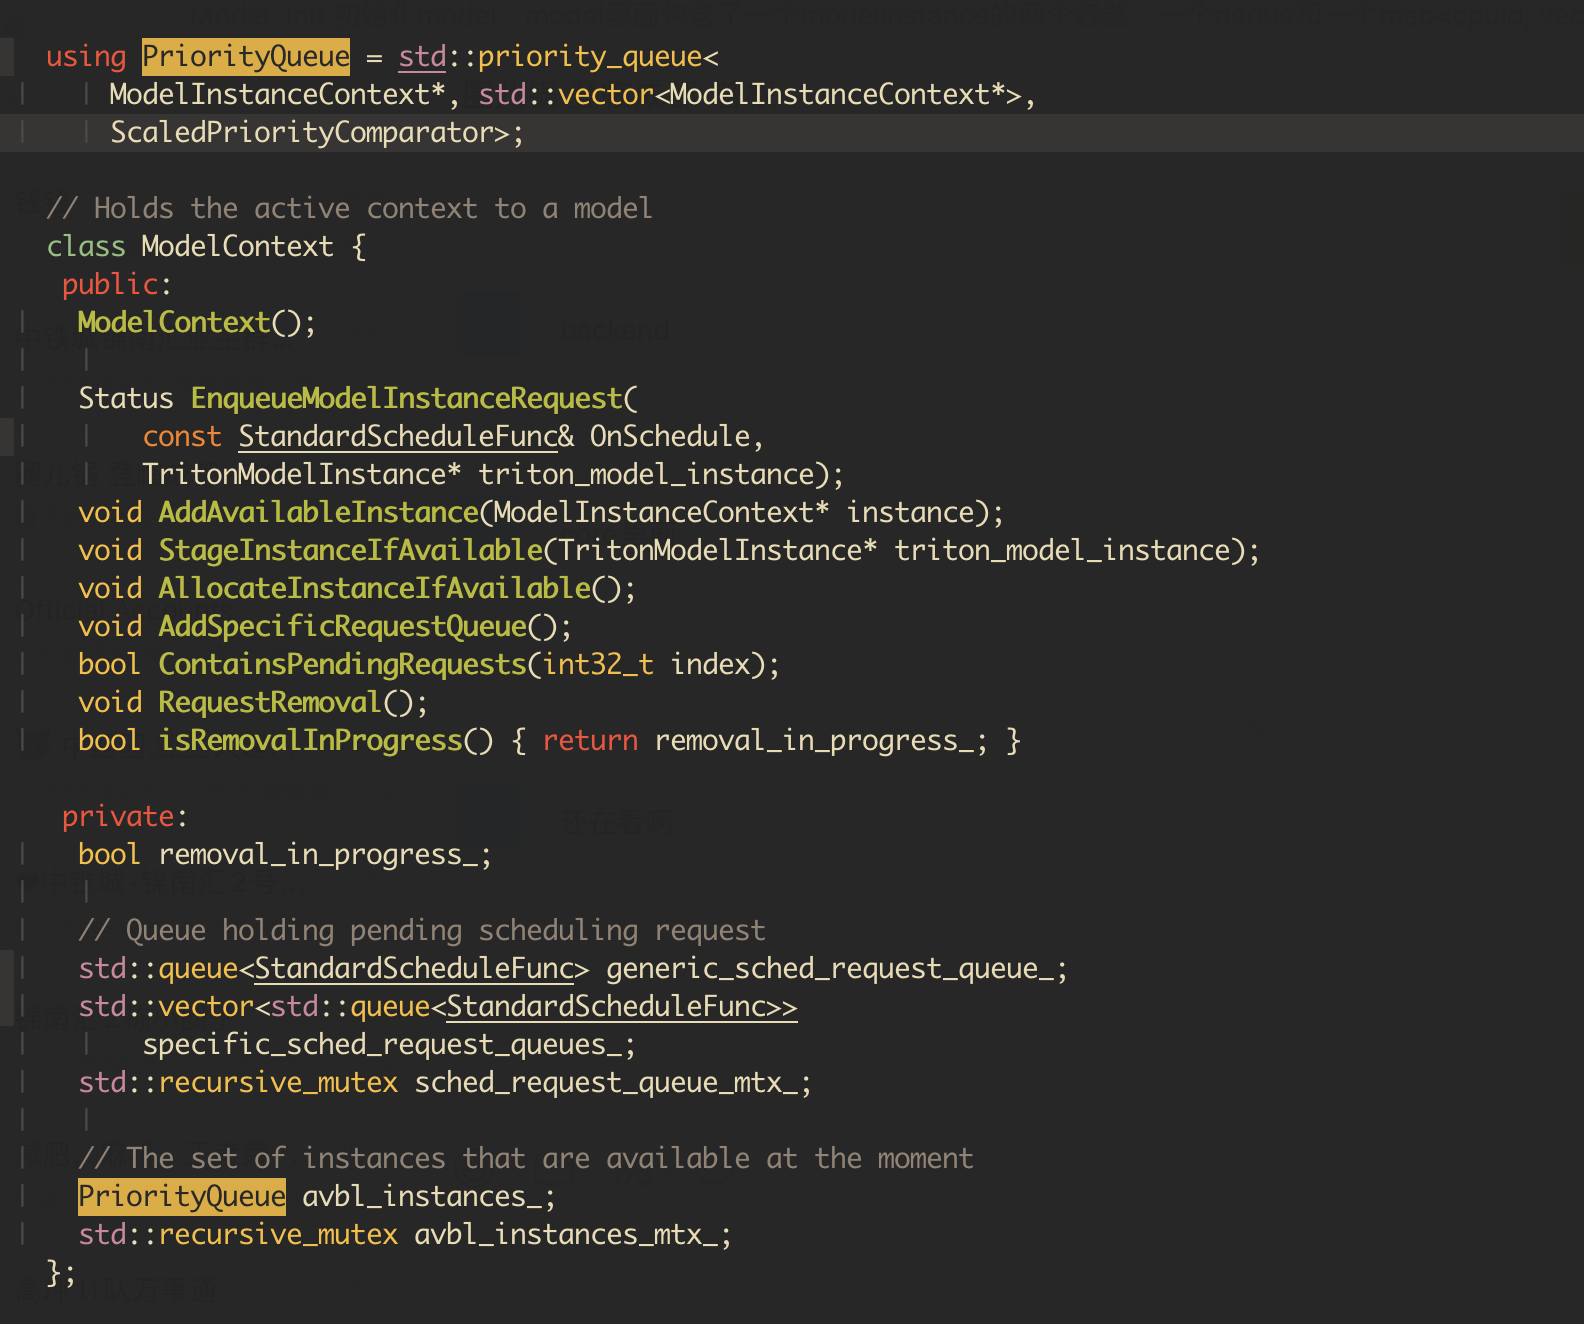
Task: Click the ContainsPendingRequests method name
Action: click(x=343, y=665)
